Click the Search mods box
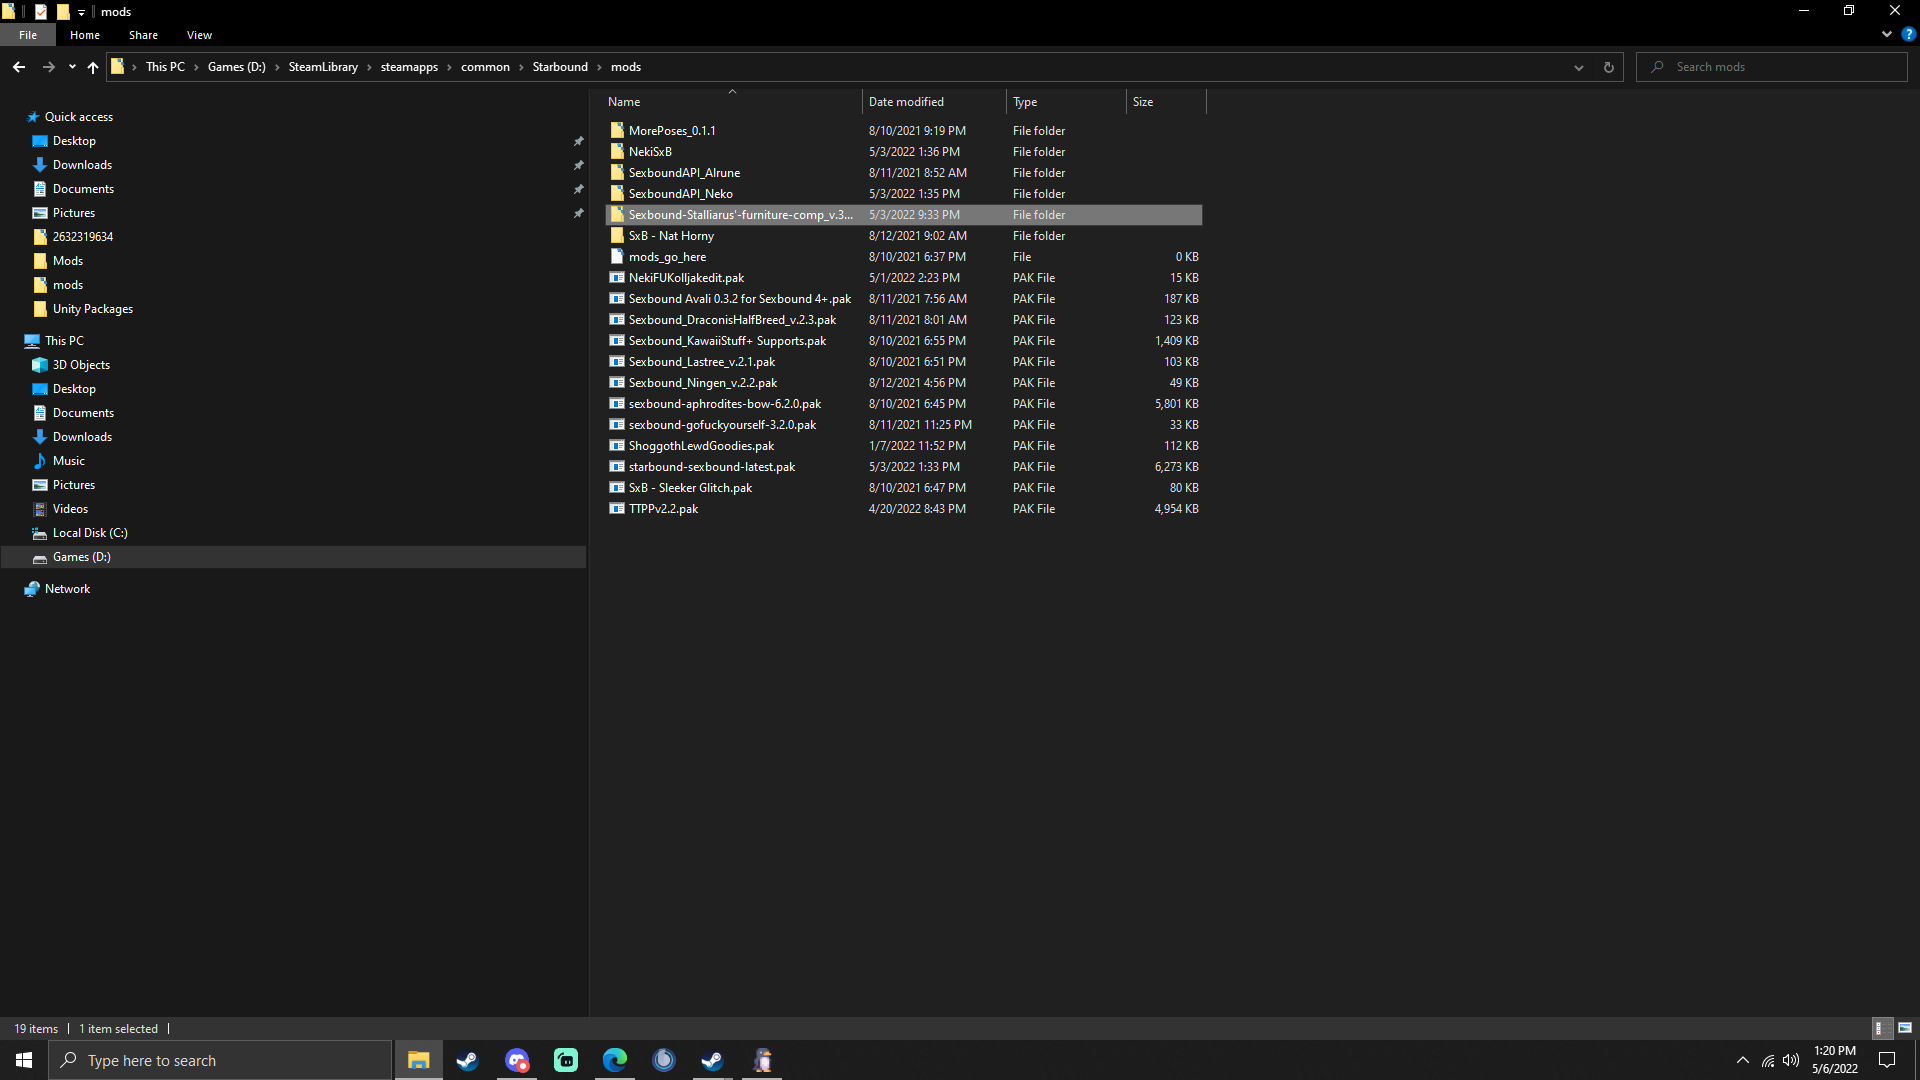This screenshot has height=1080, width=1920. click(x=1772, y=67)
